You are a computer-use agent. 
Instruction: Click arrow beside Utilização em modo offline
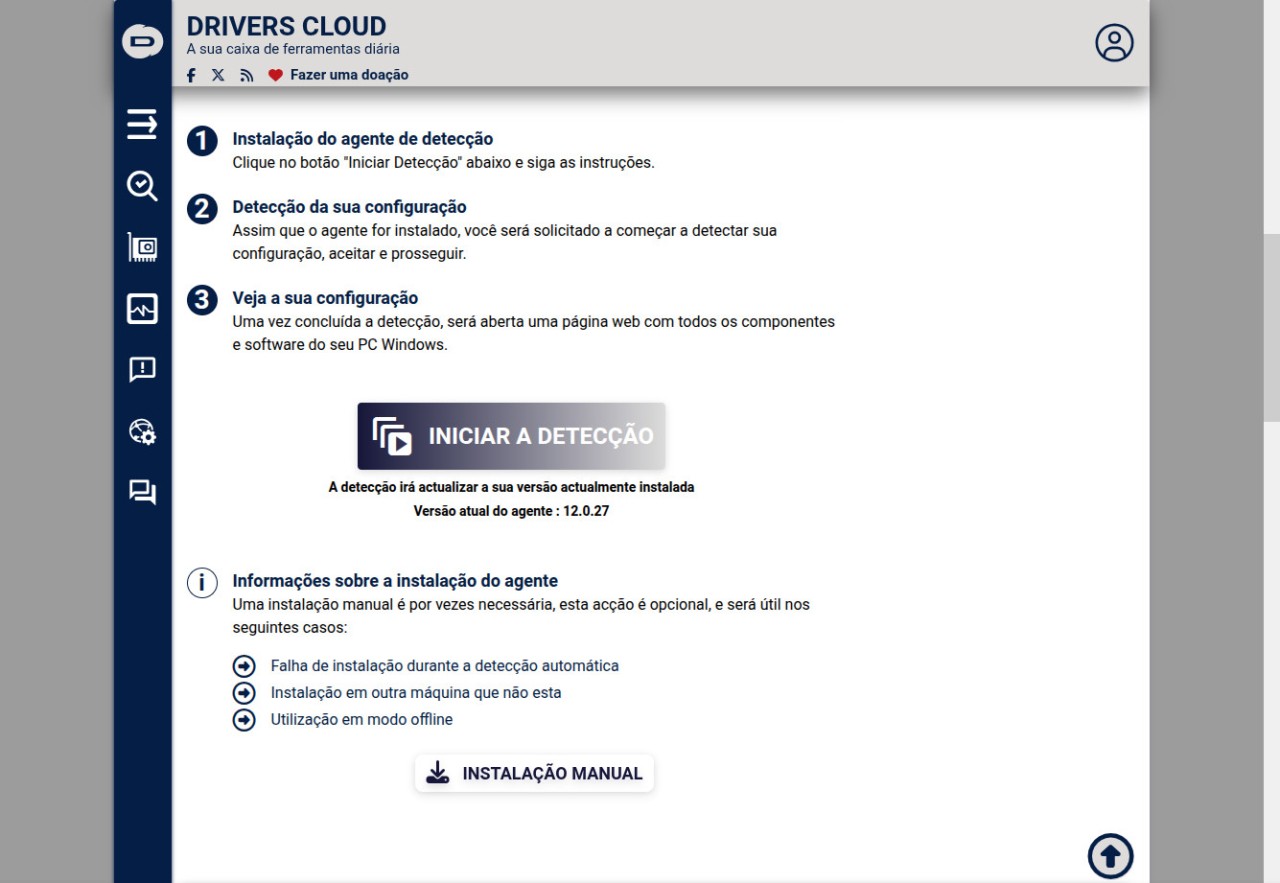tap(244, 720)
